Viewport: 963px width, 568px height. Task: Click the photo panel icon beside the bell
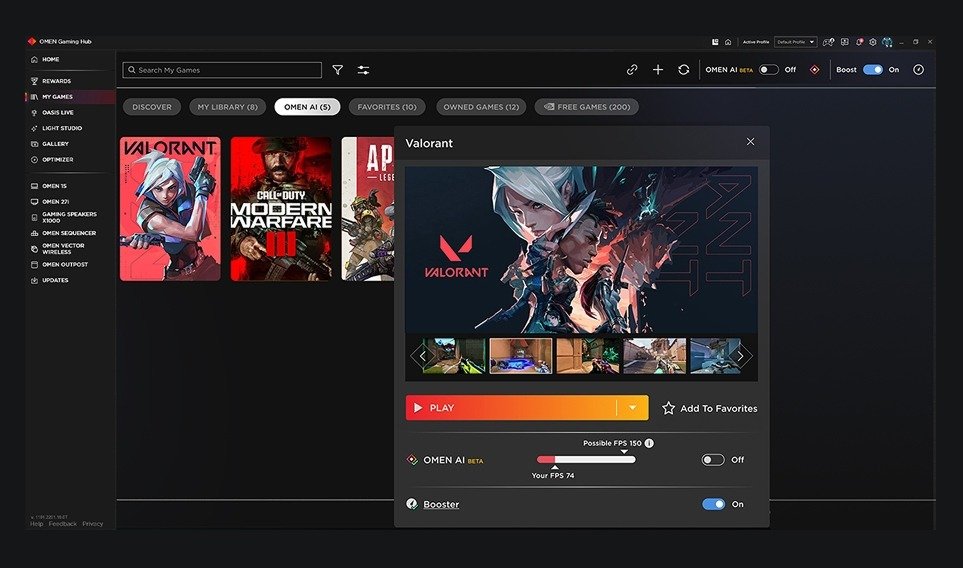(x=845, y=42)
